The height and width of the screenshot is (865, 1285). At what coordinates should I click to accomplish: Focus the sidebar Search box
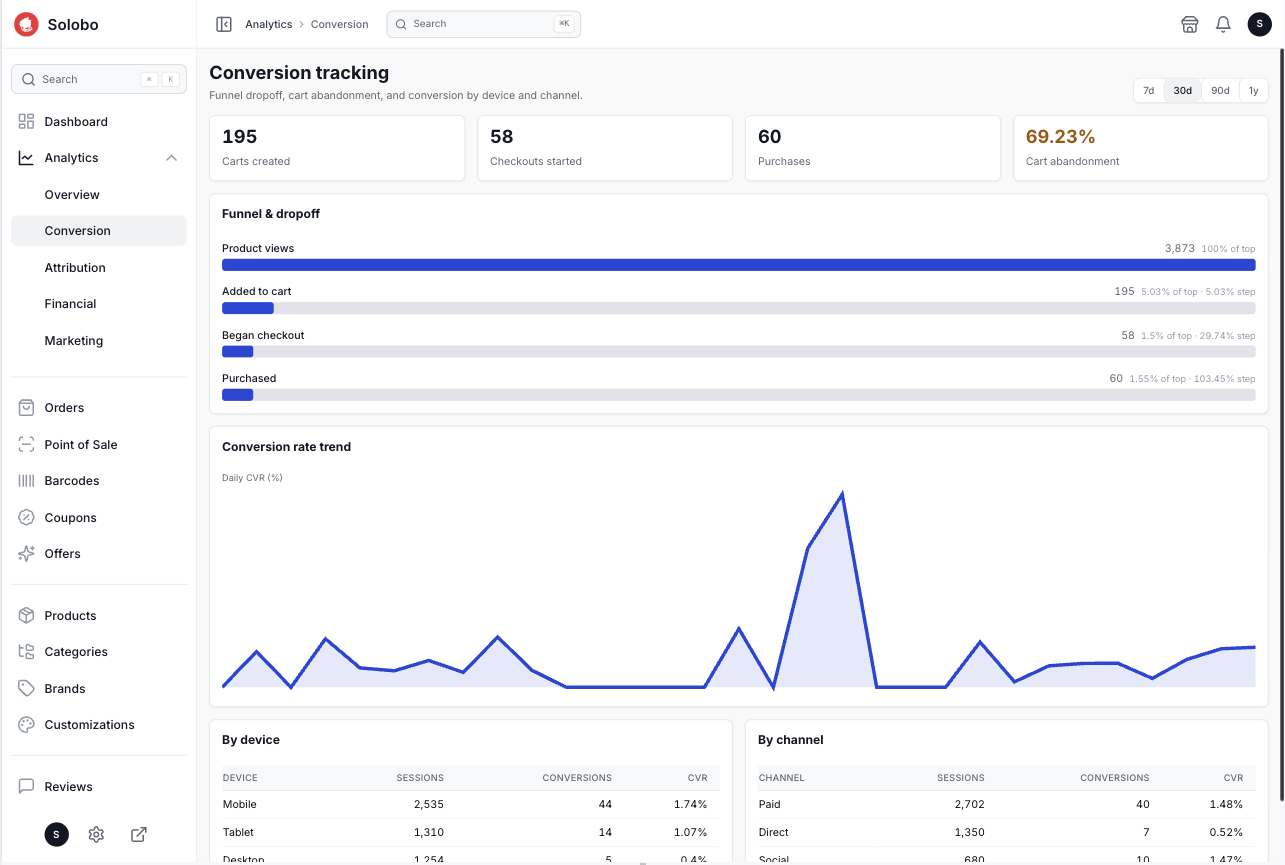(99, 80)
